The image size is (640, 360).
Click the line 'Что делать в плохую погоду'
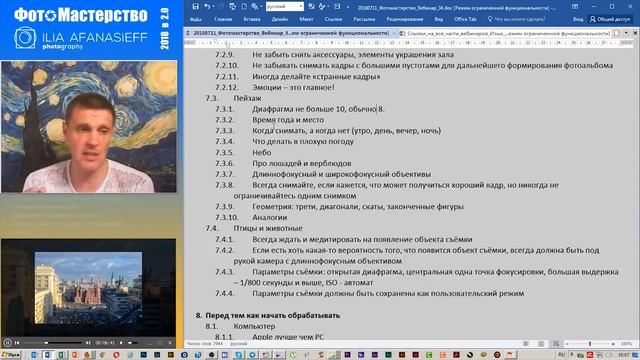[x=303, y=141]
